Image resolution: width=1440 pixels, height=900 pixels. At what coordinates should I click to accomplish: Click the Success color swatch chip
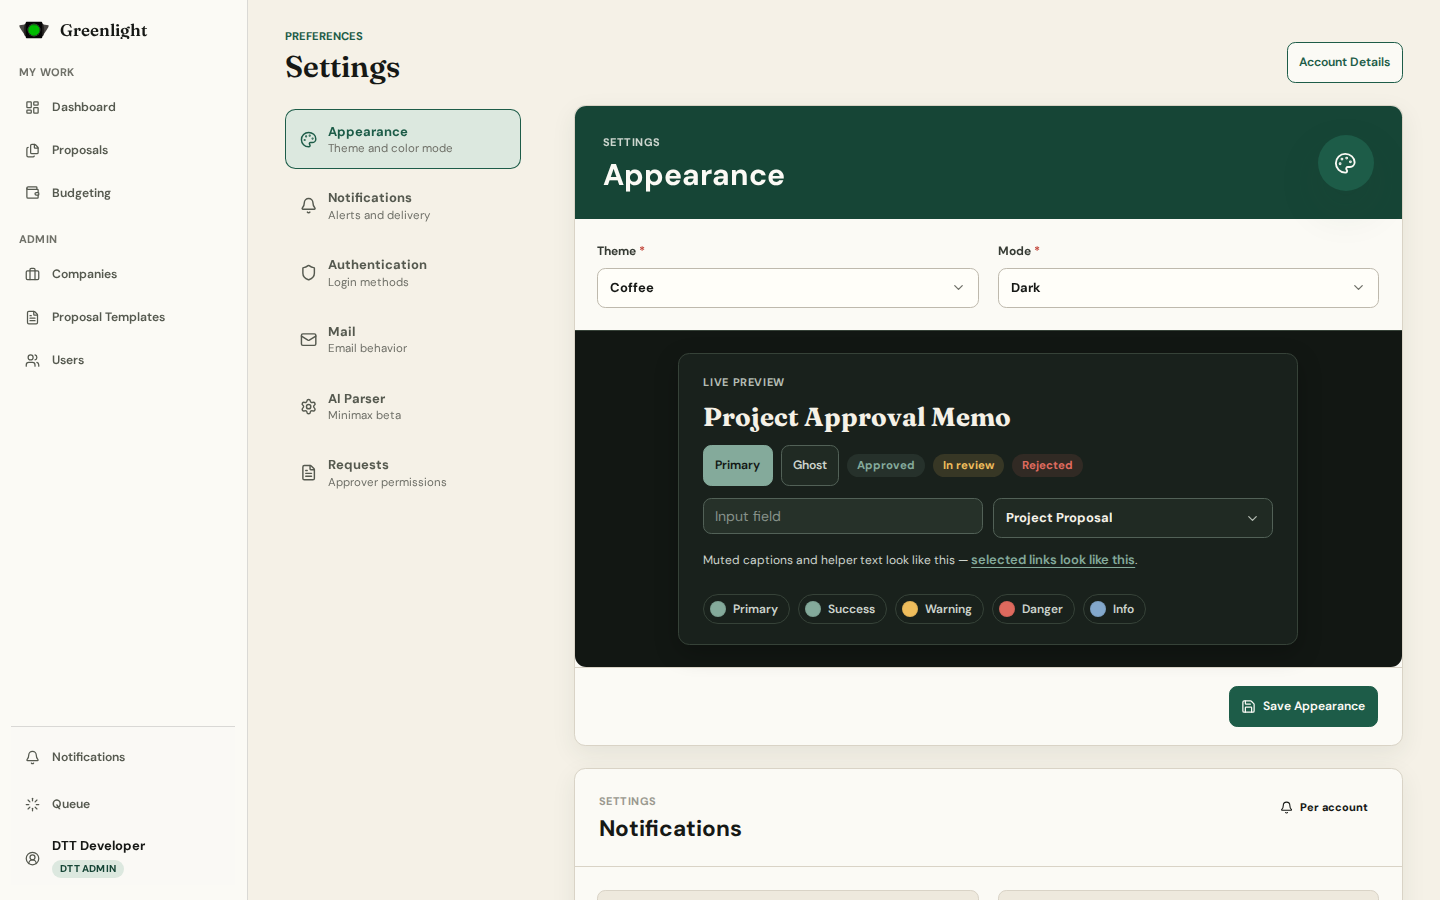(842, 609)
